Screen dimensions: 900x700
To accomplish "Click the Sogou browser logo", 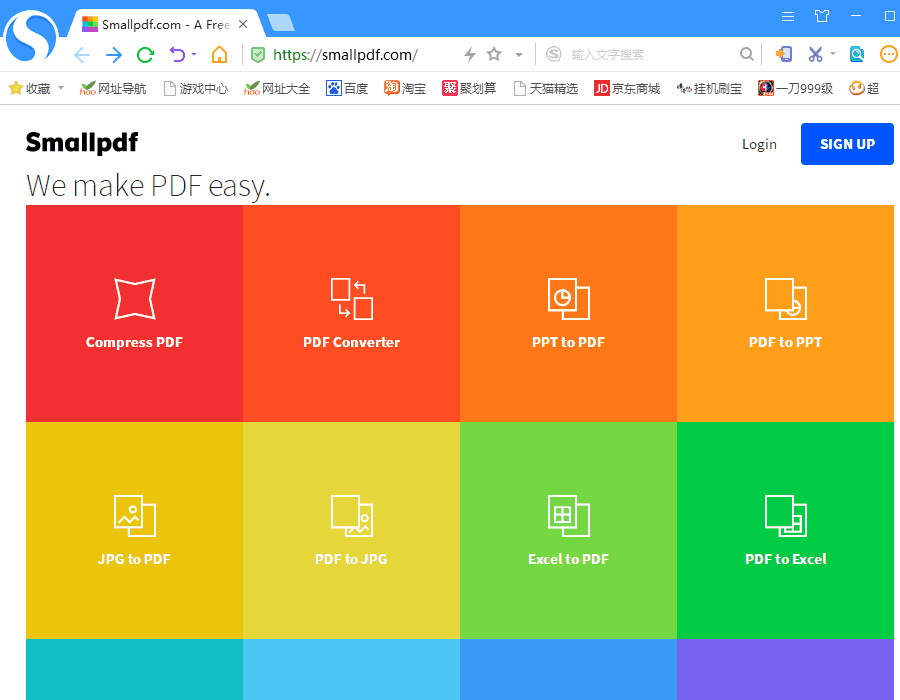I will click(32, 36).
